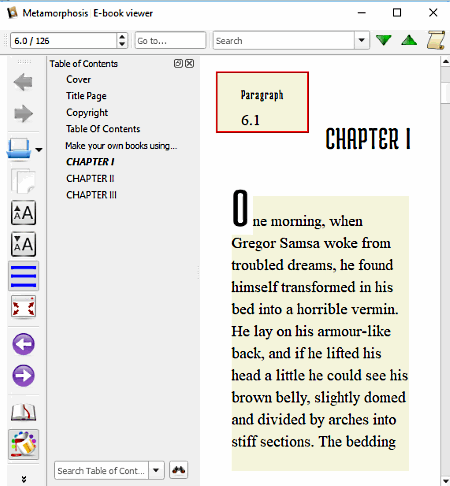Increase font size with larger A icon

tap(23, 213)
